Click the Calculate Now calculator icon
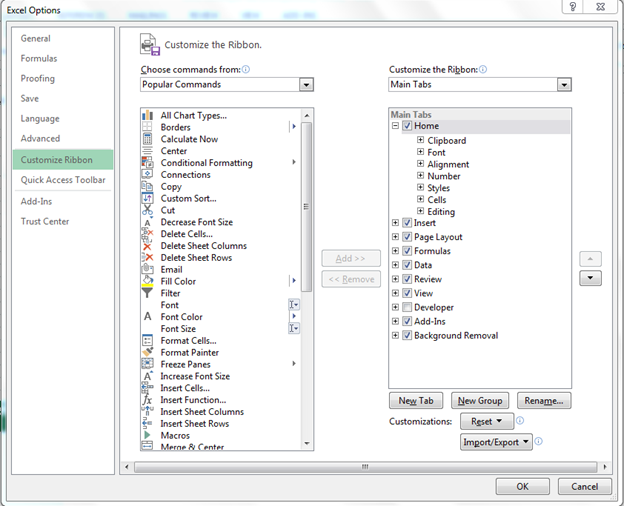Image resolution: width=624 pixels, height=506 pixels. (x=147, y=139)
